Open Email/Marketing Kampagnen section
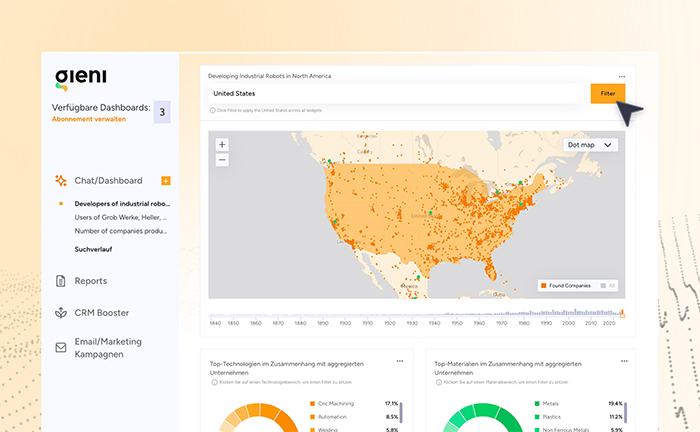 (108, 348)
